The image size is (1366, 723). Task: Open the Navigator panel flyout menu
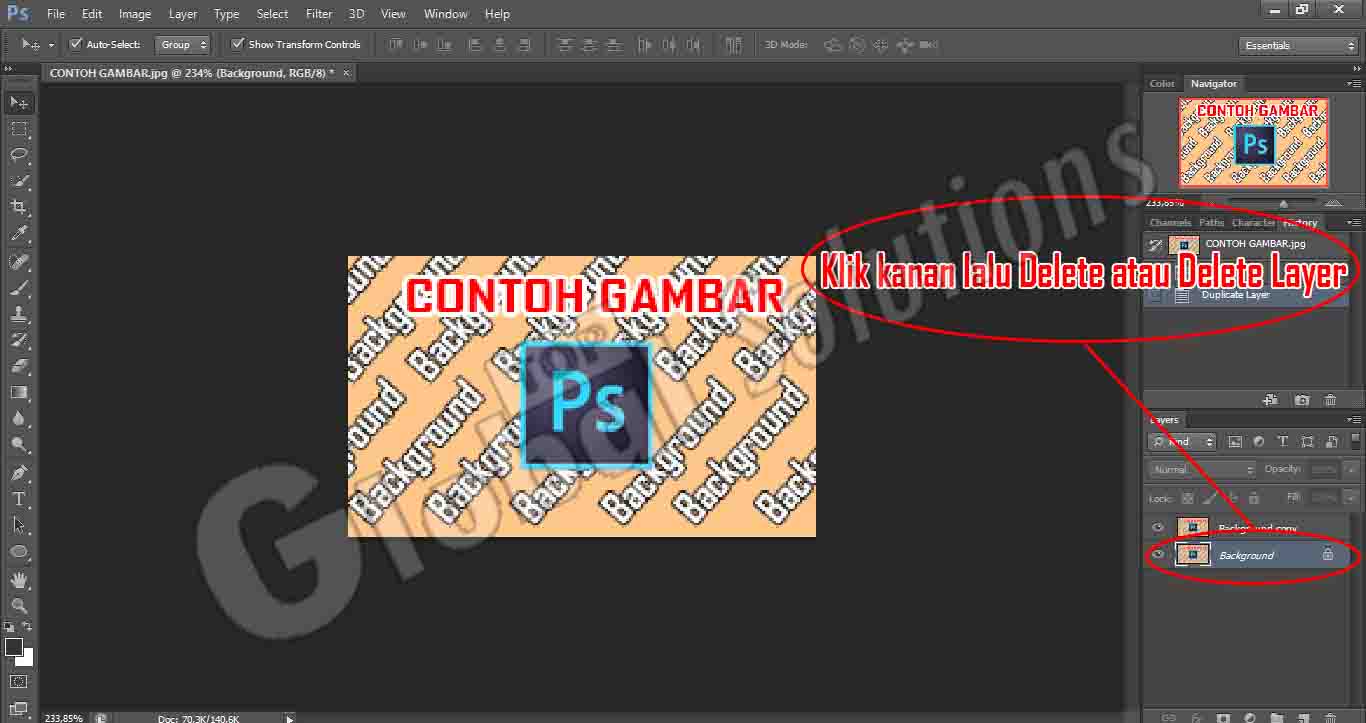pos(1354,83)
